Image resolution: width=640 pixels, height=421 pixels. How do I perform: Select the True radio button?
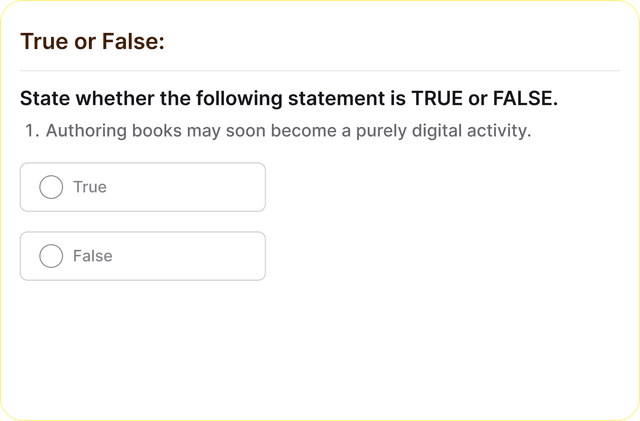tap(51, 187)
